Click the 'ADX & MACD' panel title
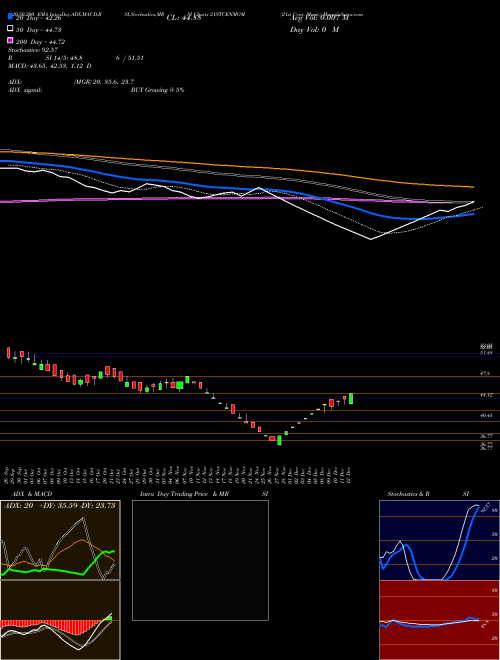 click(x=32, y=494)
